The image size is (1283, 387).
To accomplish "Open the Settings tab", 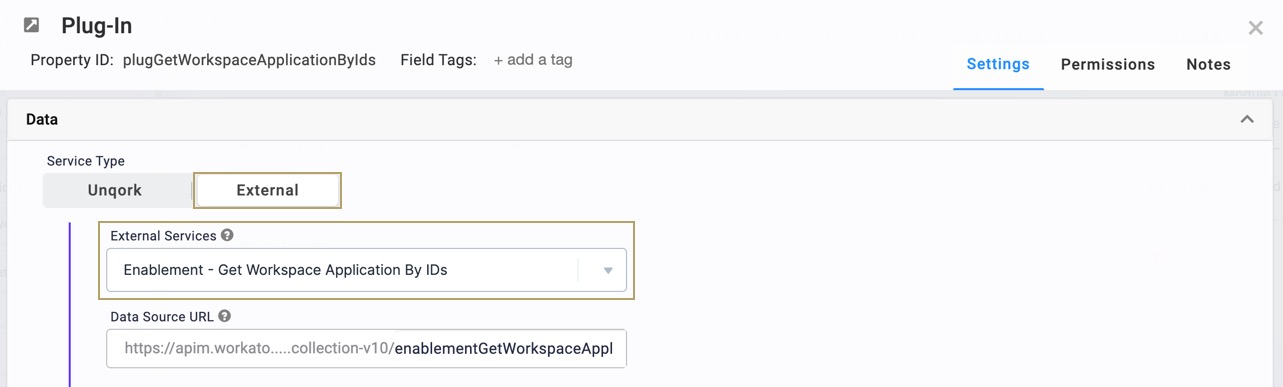I will [x=998, y=64].
